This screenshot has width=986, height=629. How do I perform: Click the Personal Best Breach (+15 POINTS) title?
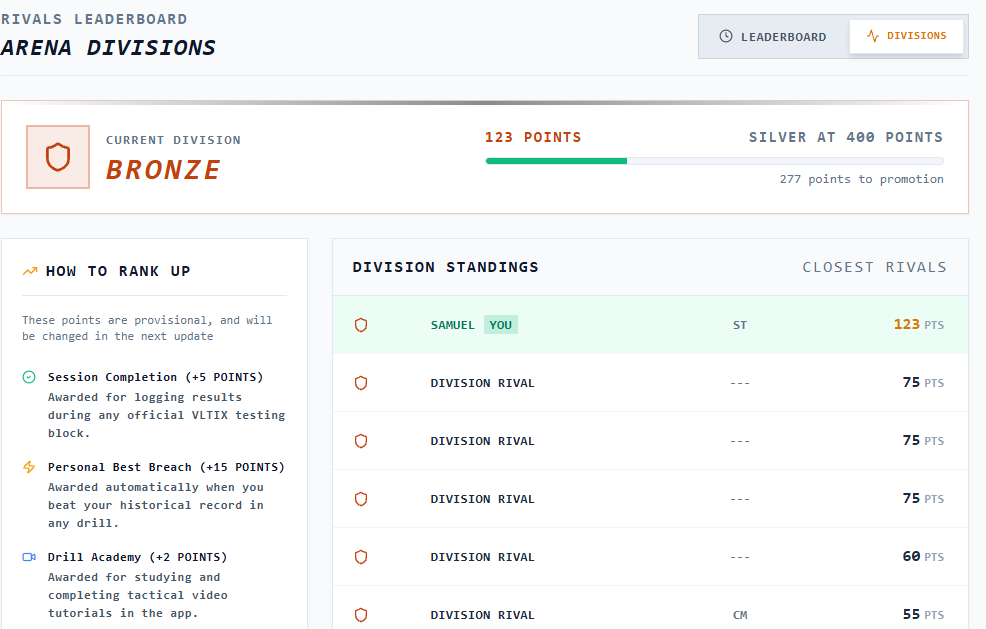tap(166, 467)
